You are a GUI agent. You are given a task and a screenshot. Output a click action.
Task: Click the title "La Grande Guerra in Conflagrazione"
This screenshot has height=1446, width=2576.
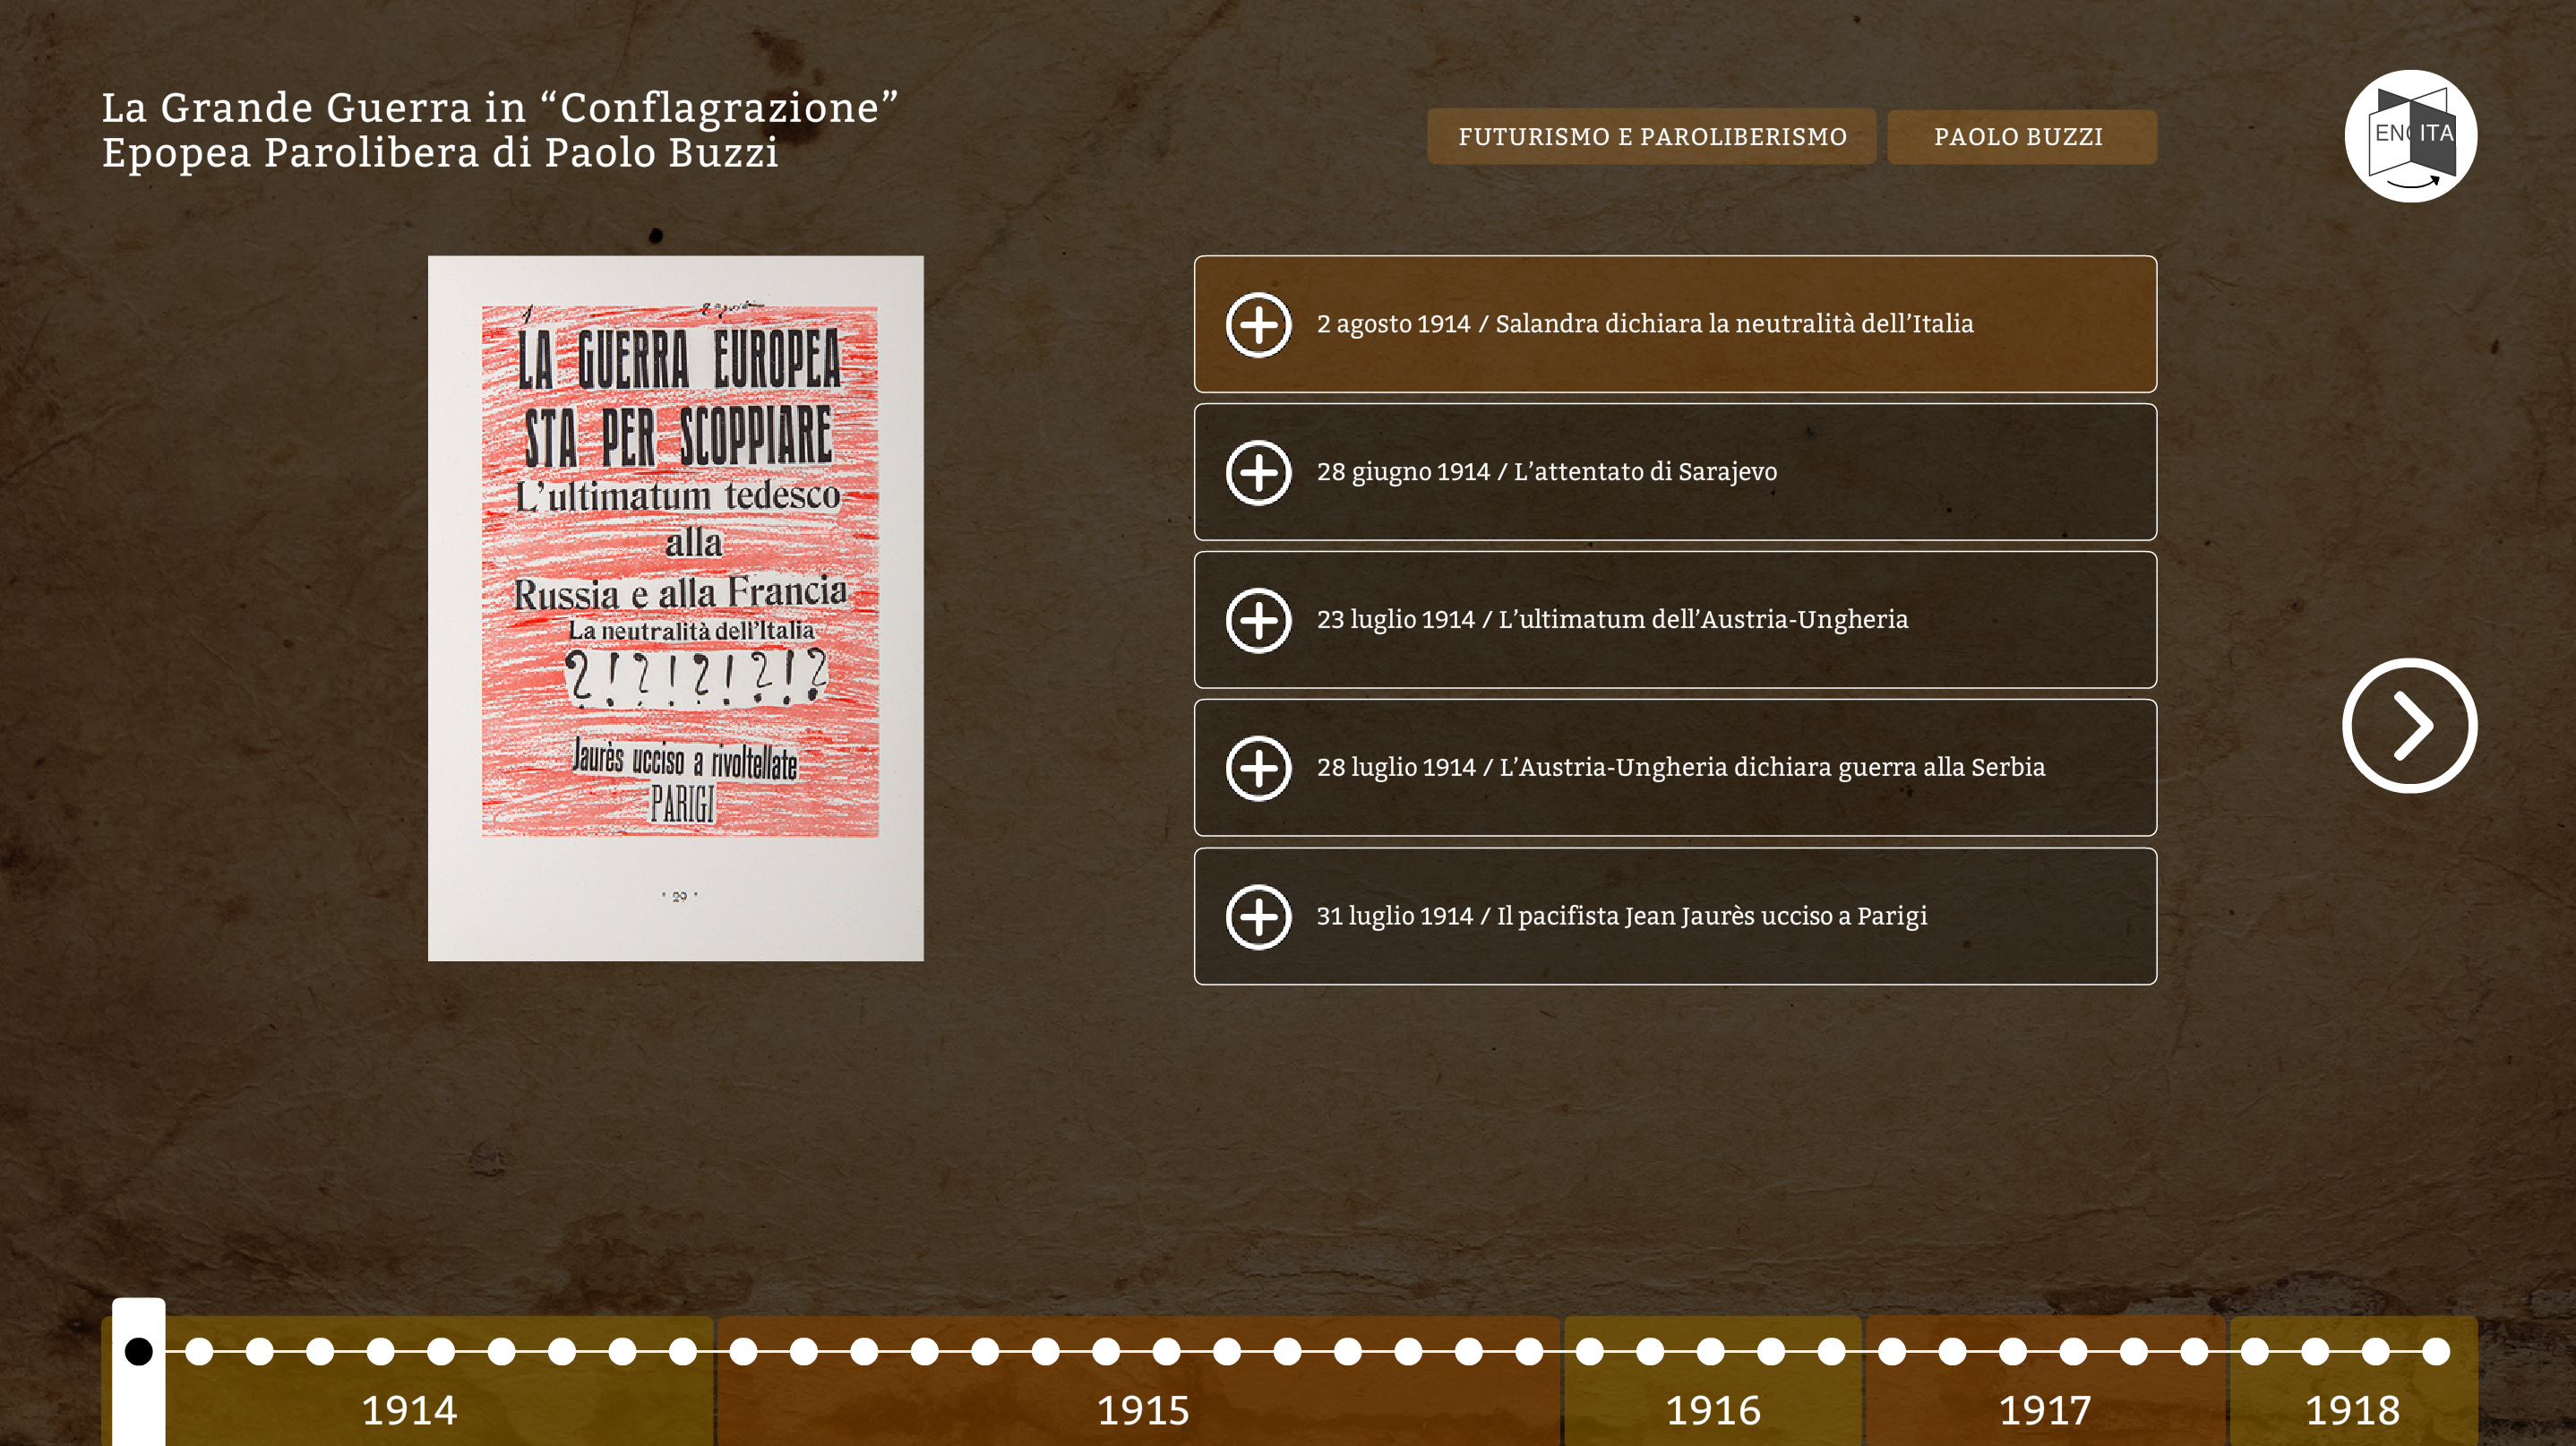tap(500, 130)
